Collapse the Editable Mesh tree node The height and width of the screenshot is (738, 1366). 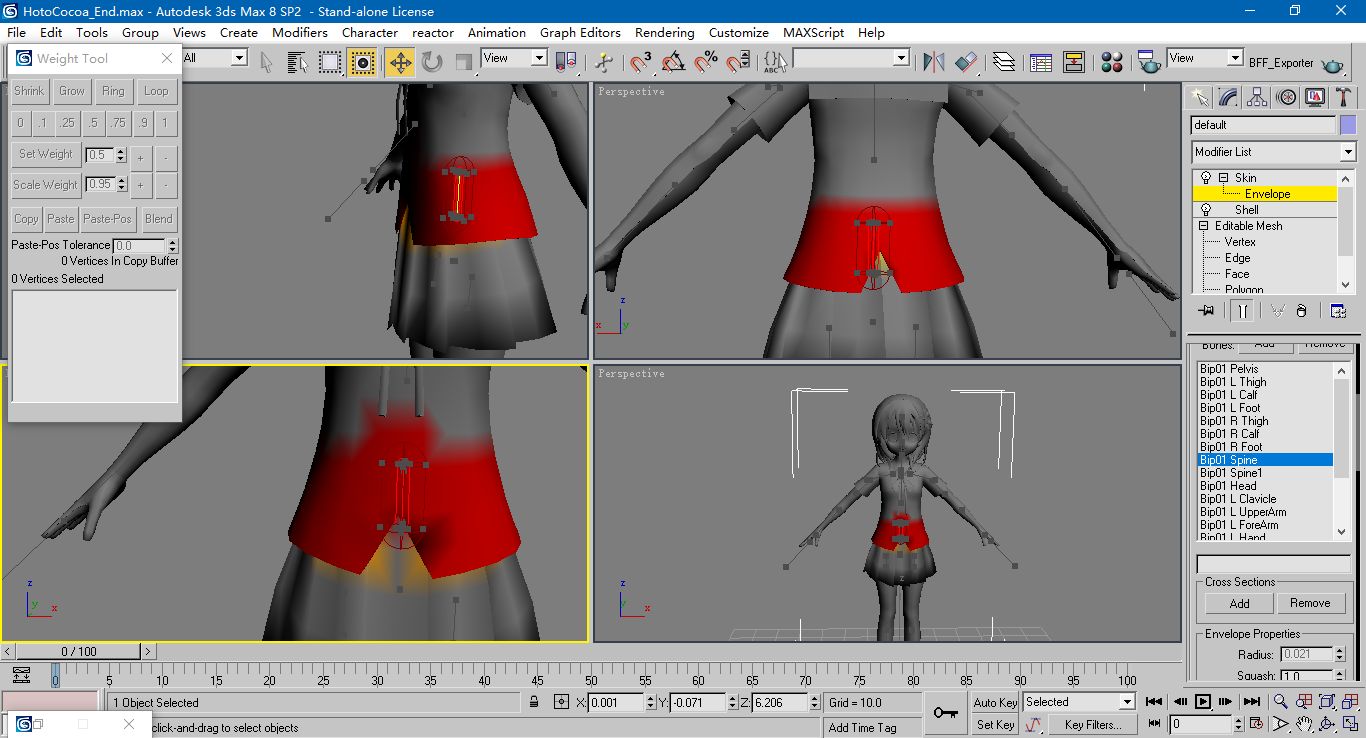[x=1204, y=226]
